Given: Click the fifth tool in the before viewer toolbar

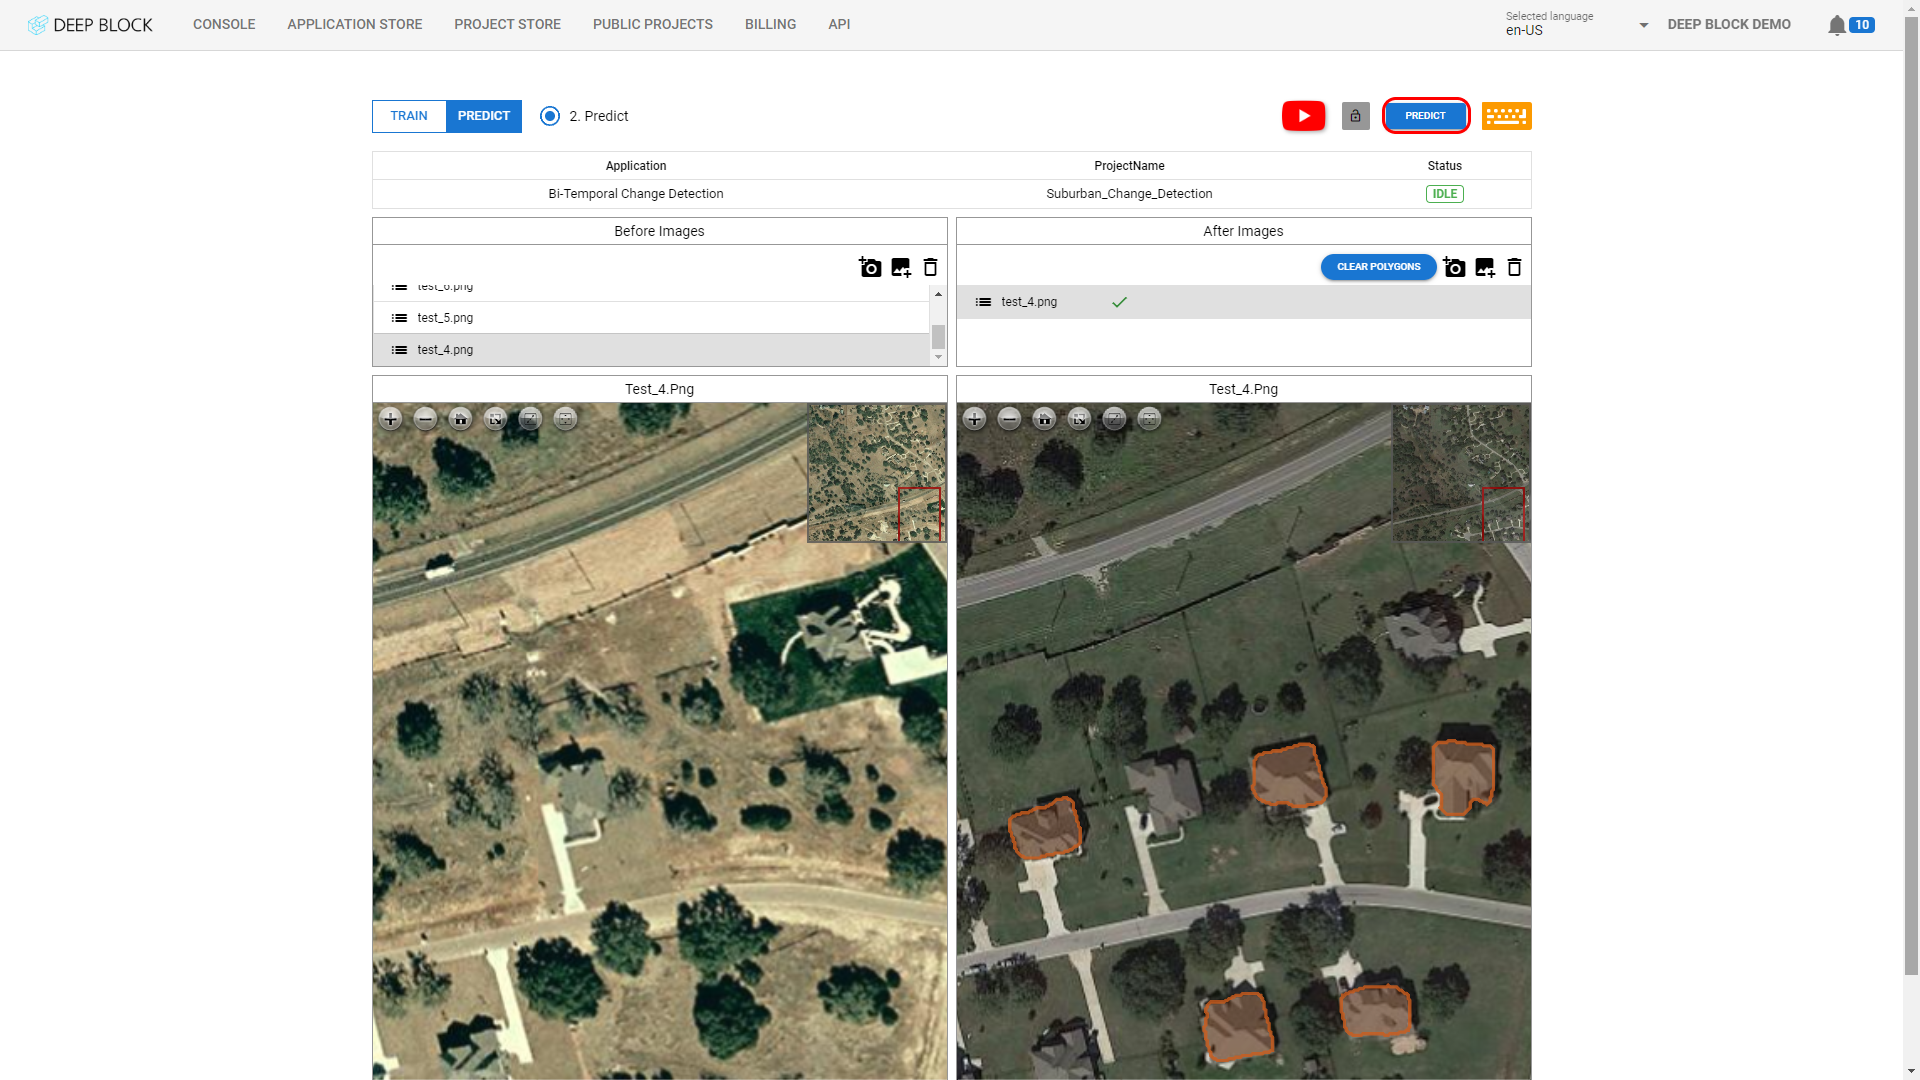Looking at the screenshot, I should [x=530, y=419].
